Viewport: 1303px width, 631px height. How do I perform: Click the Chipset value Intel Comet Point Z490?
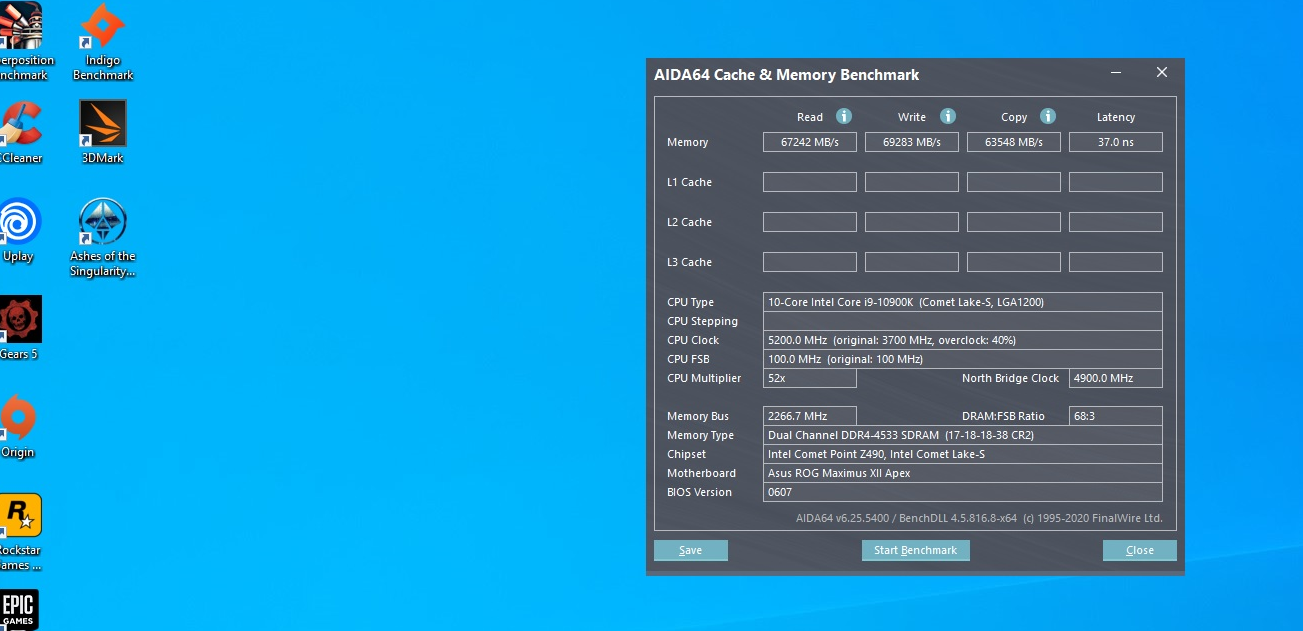pos(963,454)
